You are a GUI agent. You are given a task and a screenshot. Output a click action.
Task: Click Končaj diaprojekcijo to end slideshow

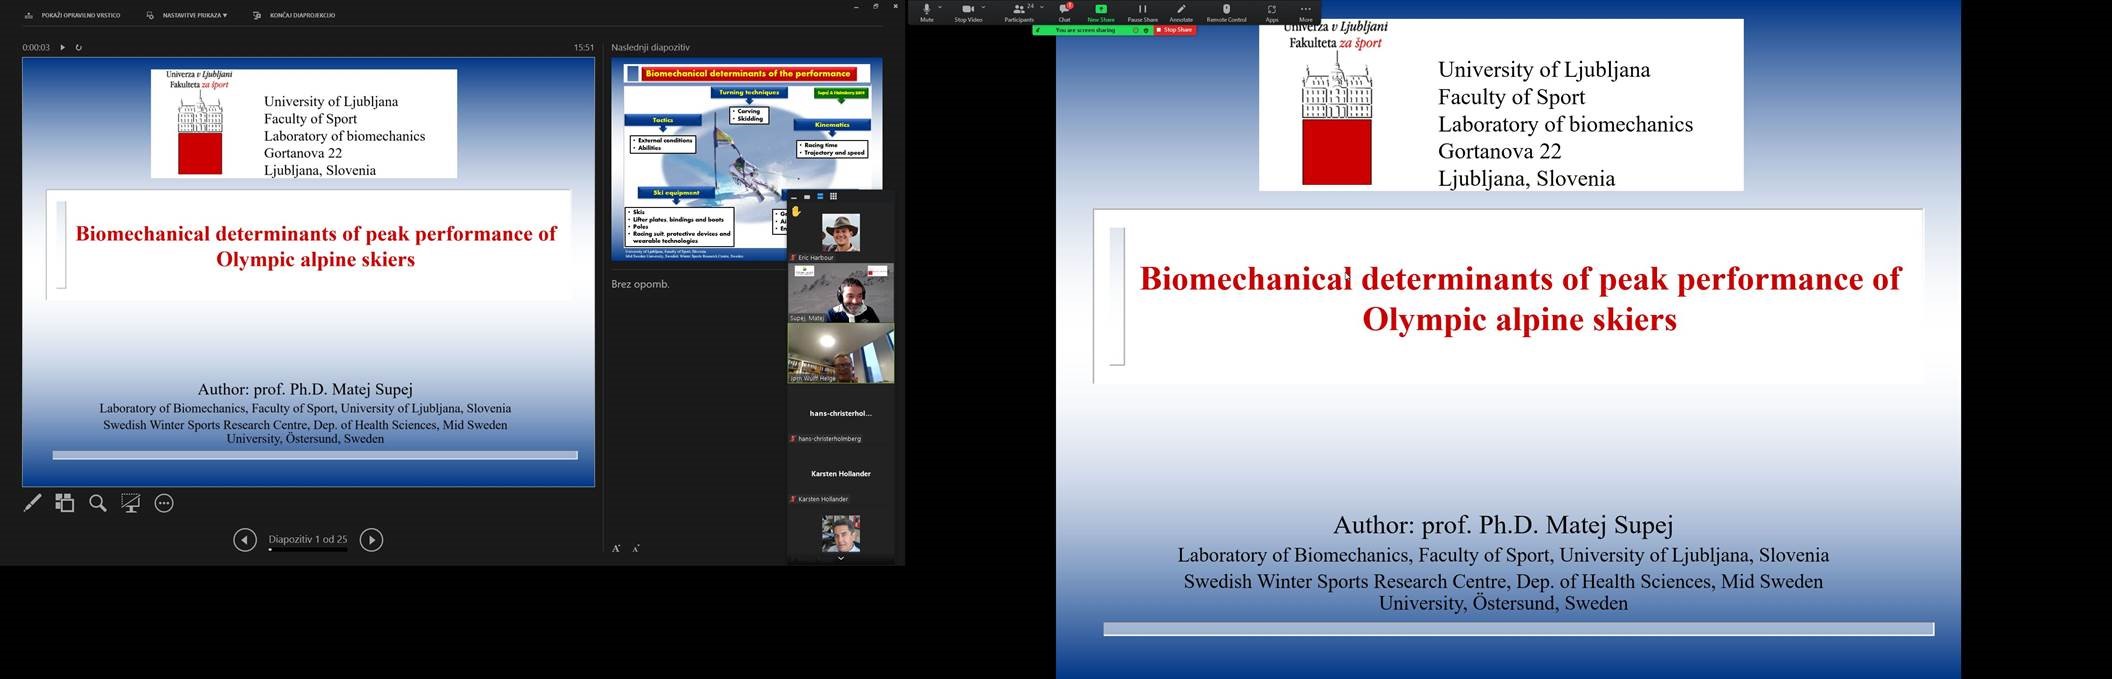click(x=294, y=15)
